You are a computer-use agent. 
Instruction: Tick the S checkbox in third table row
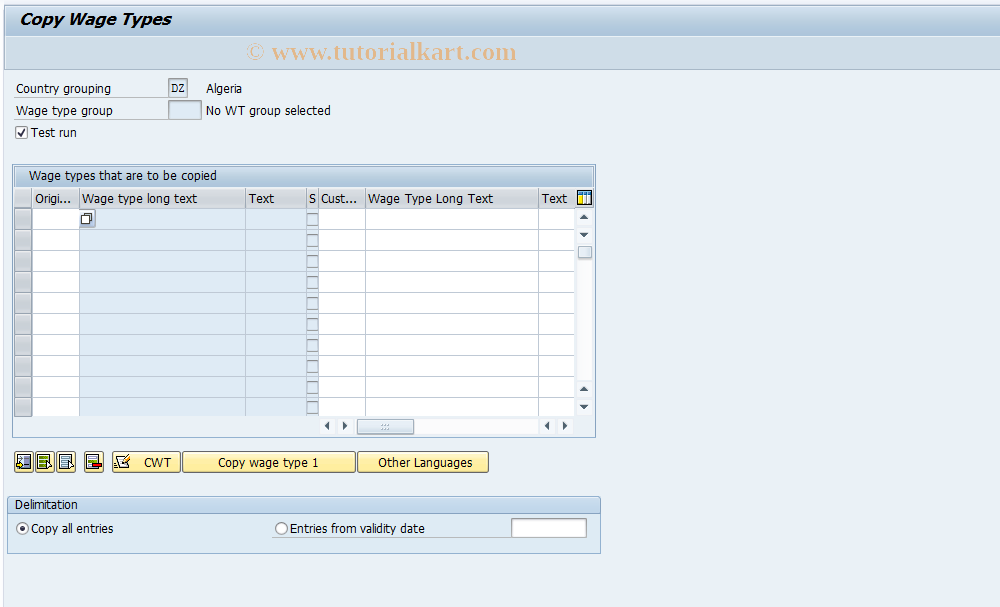pos(312,261)
